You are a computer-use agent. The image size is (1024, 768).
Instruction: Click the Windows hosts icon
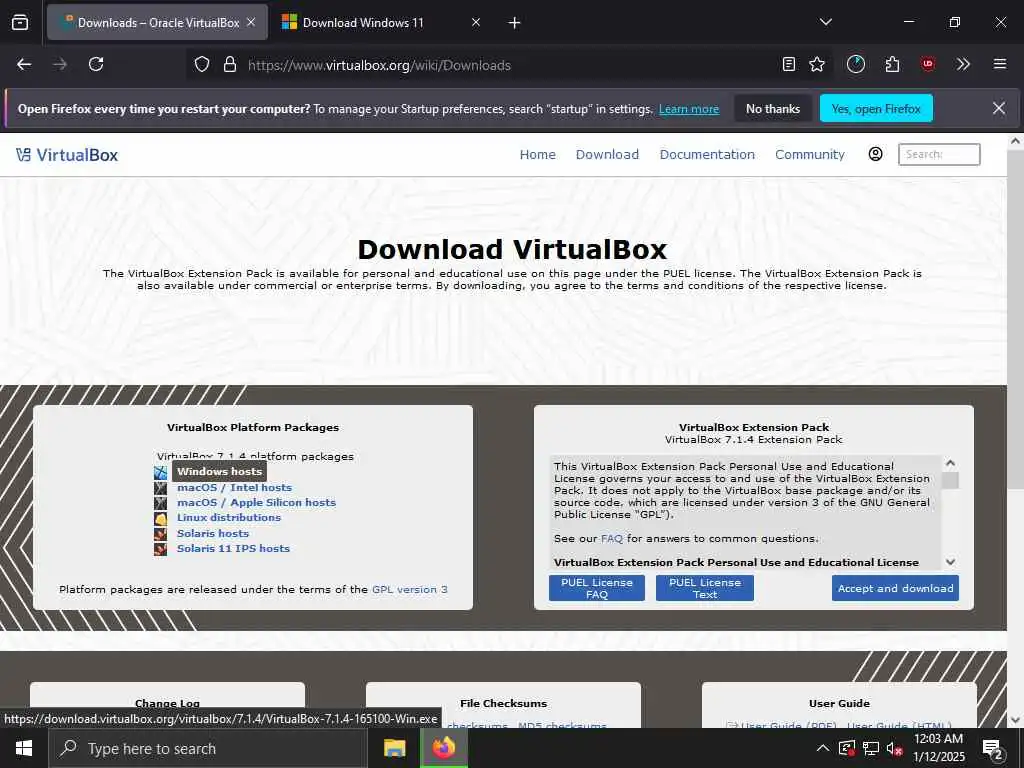[161, 472]
